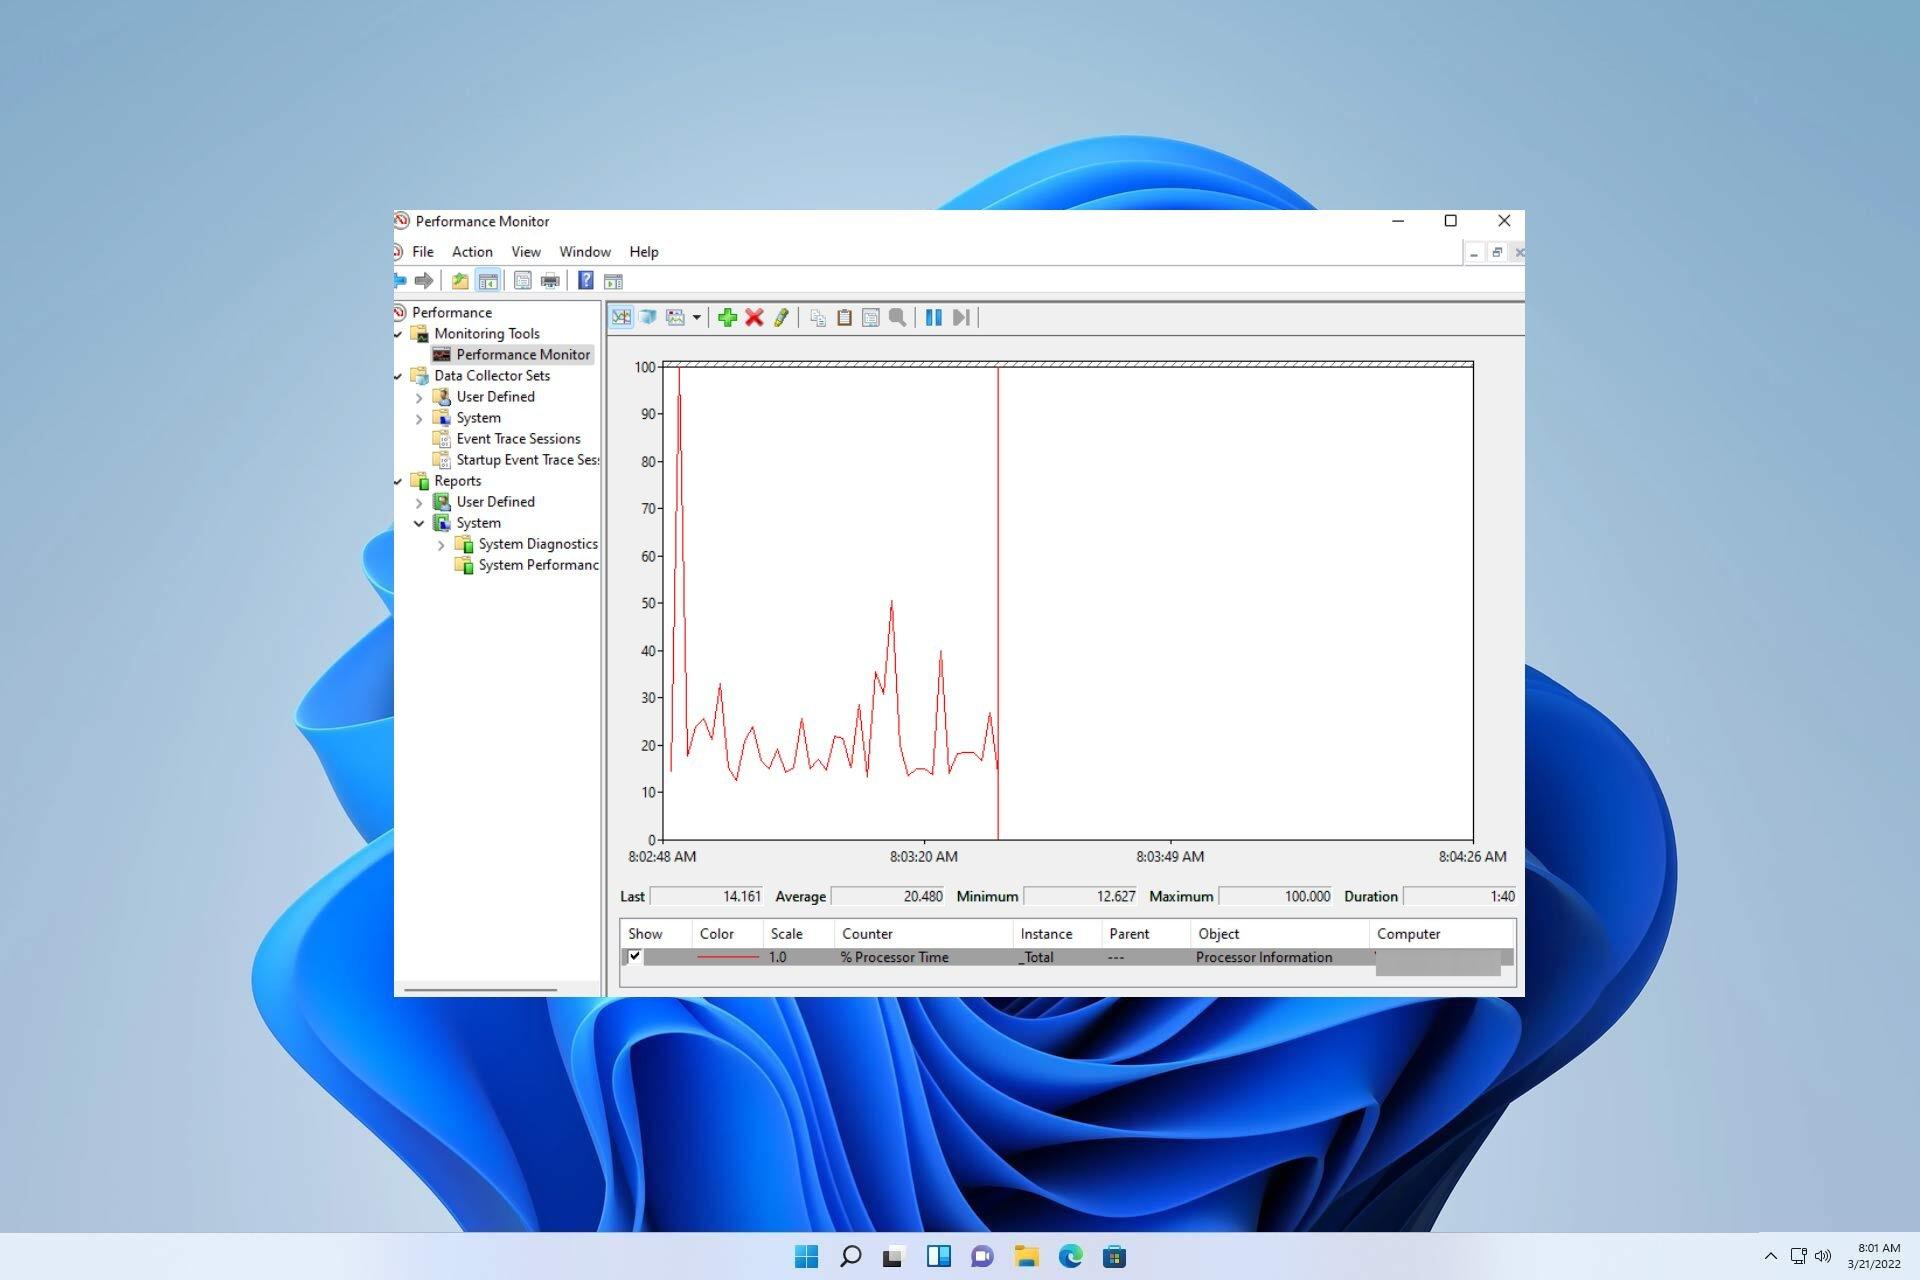Select the Performance root node
This screenshot has height=1280, width=1920.
[x=452, y=312]
